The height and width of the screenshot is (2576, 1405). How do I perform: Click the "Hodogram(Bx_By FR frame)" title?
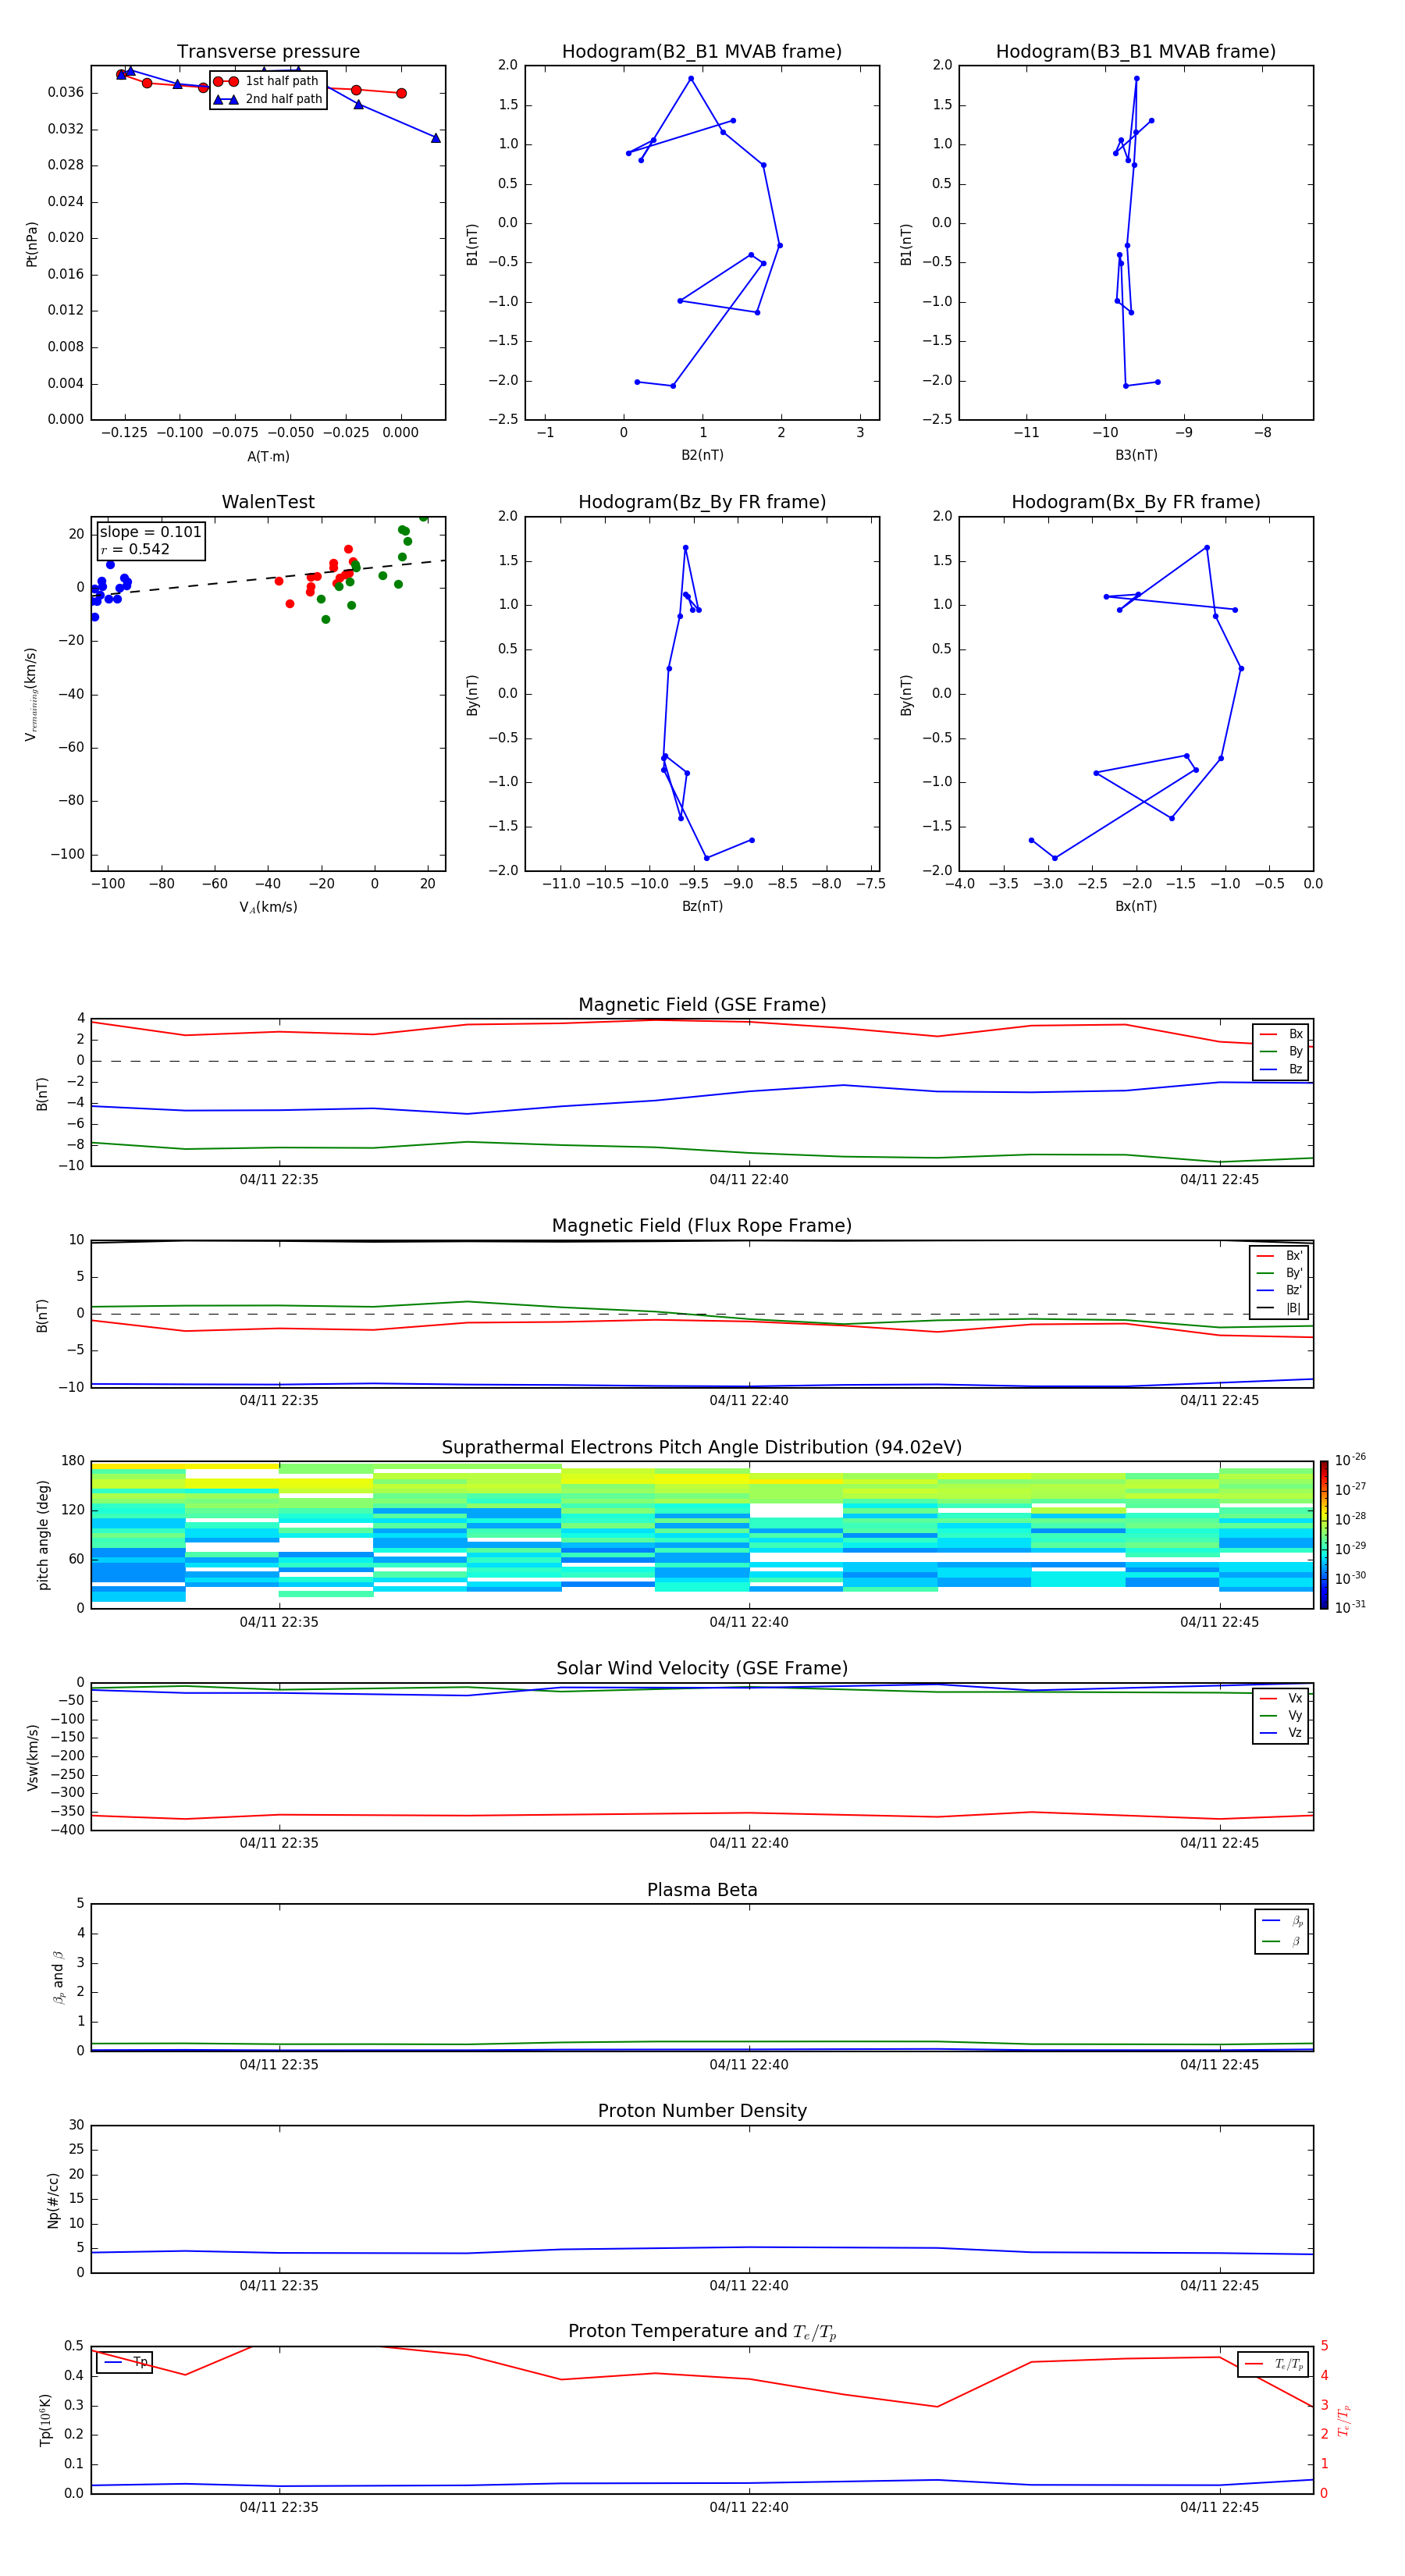tap(1136, 502)
